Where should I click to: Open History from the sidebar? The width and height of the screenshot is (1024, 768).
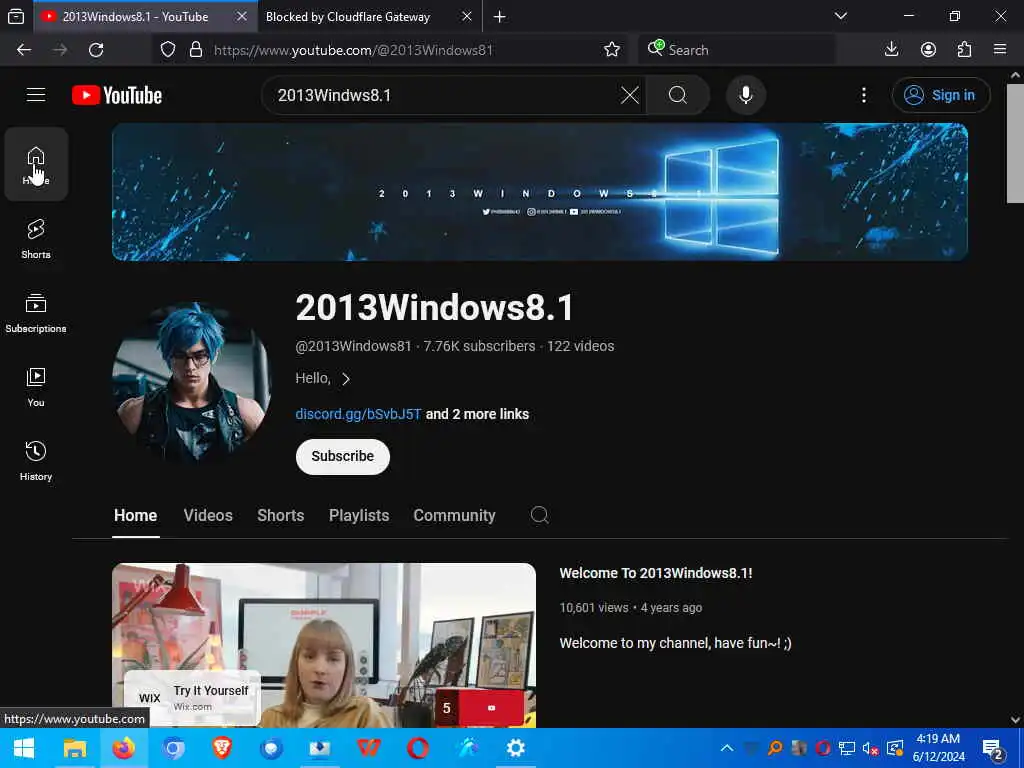point(36,460)
